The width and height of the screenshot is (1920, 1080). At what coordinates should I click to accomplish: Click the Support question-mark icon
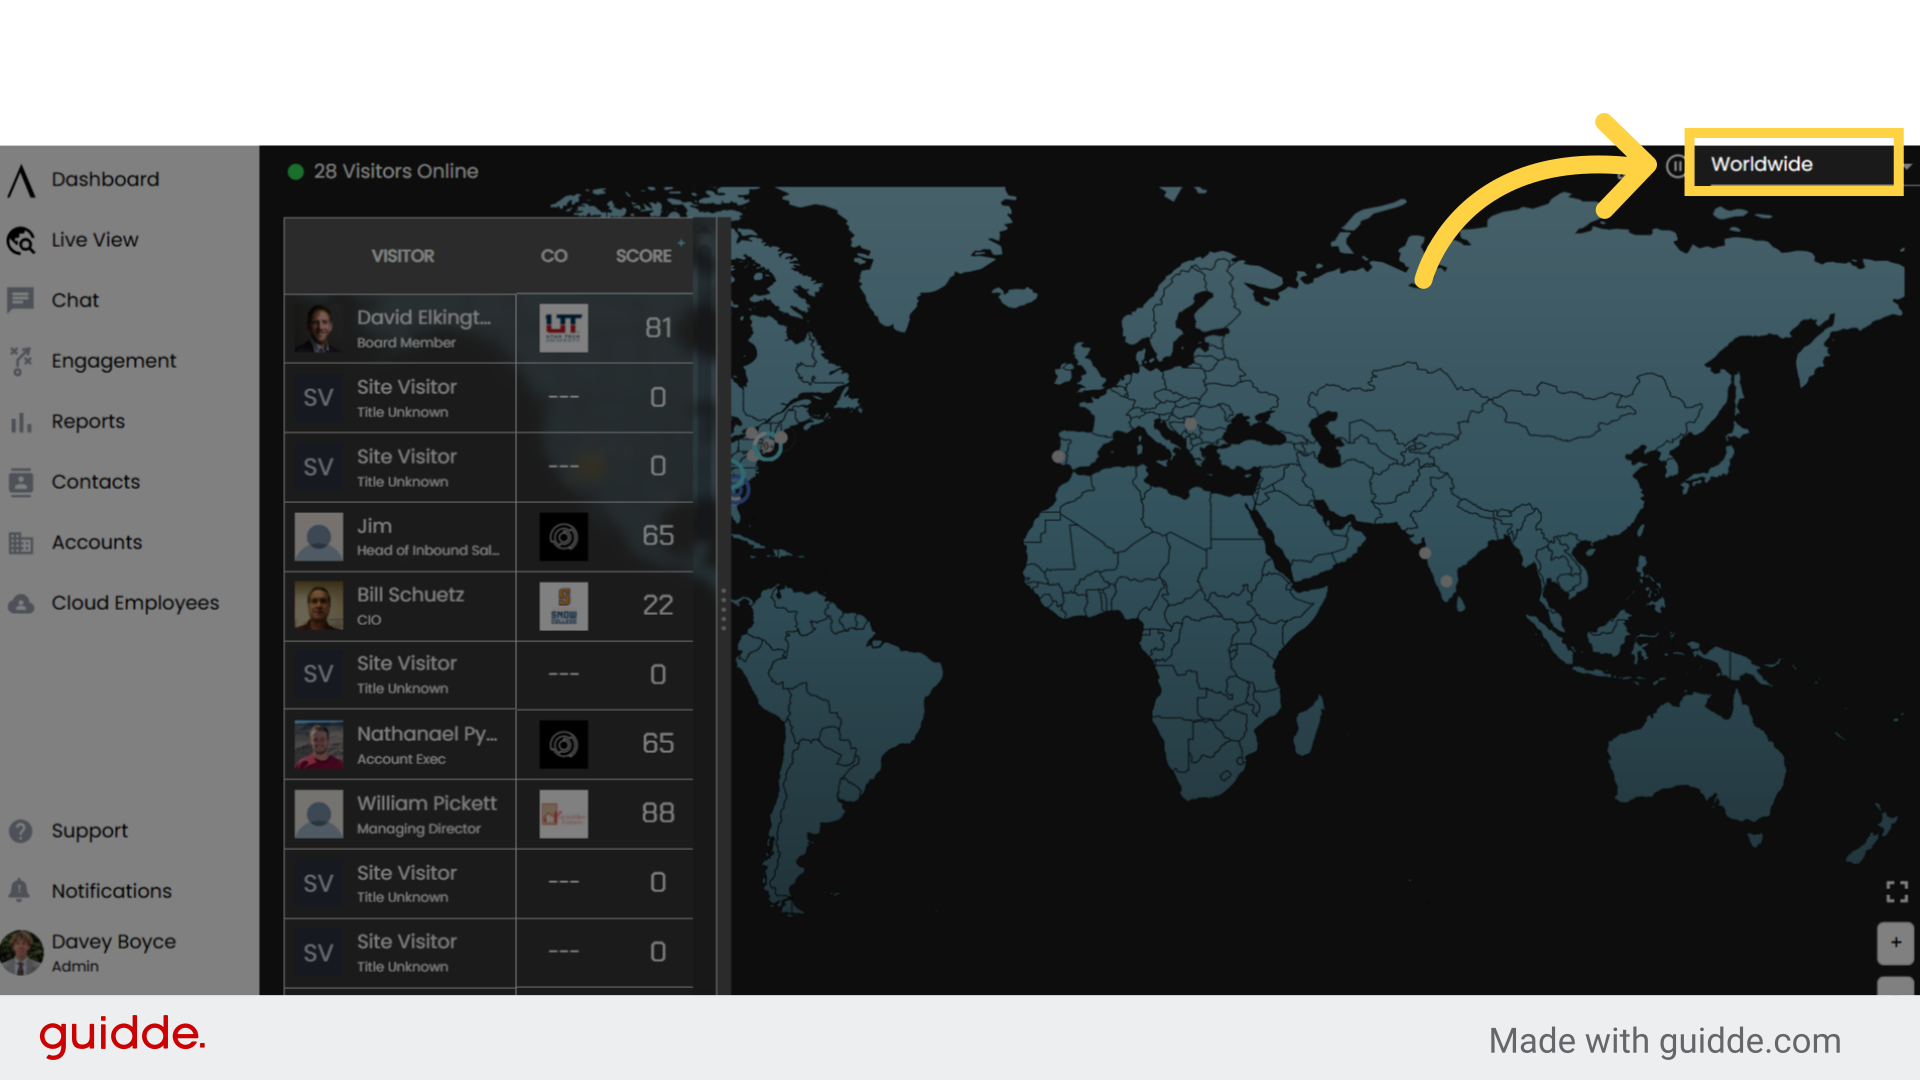click(x=21, y=831)
